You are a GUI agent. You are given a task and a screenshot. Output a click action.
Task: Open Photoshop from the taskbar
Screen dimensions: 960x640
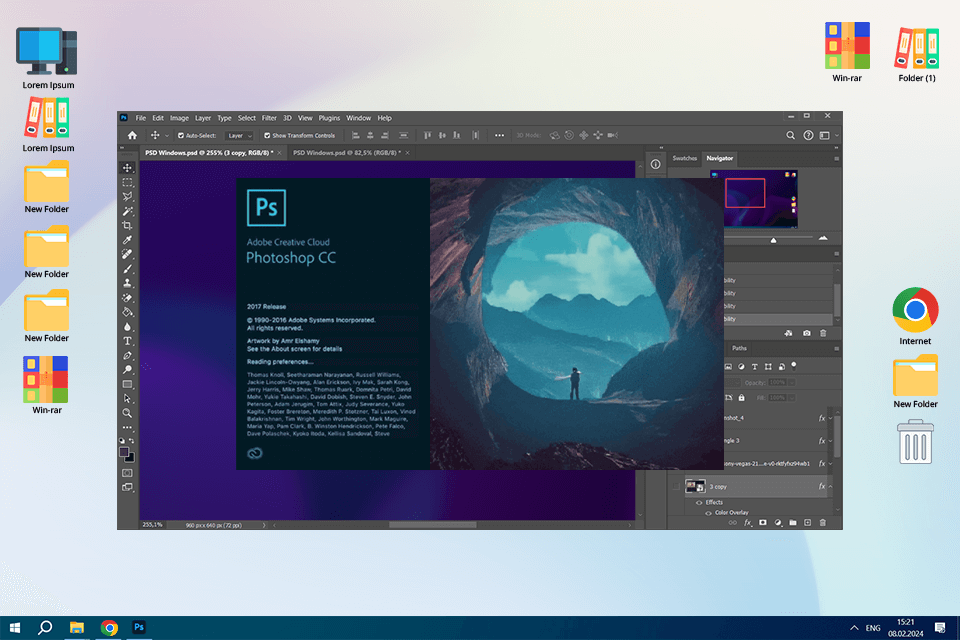[139, 627]
